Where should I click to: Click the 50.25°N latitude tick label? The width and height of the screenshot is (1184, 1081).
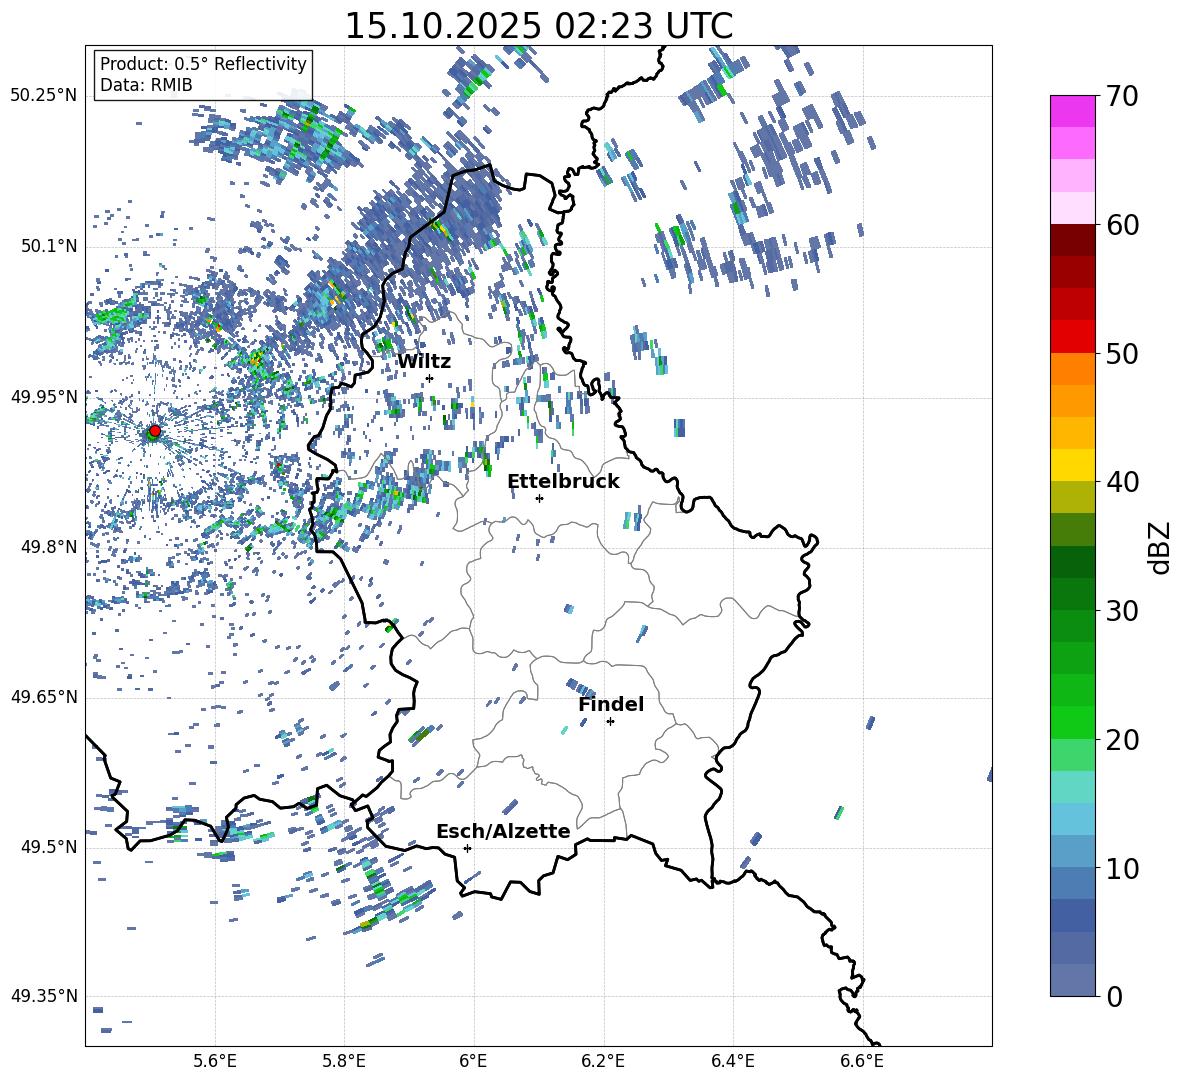pyautogui.click(x=44, y=96)
